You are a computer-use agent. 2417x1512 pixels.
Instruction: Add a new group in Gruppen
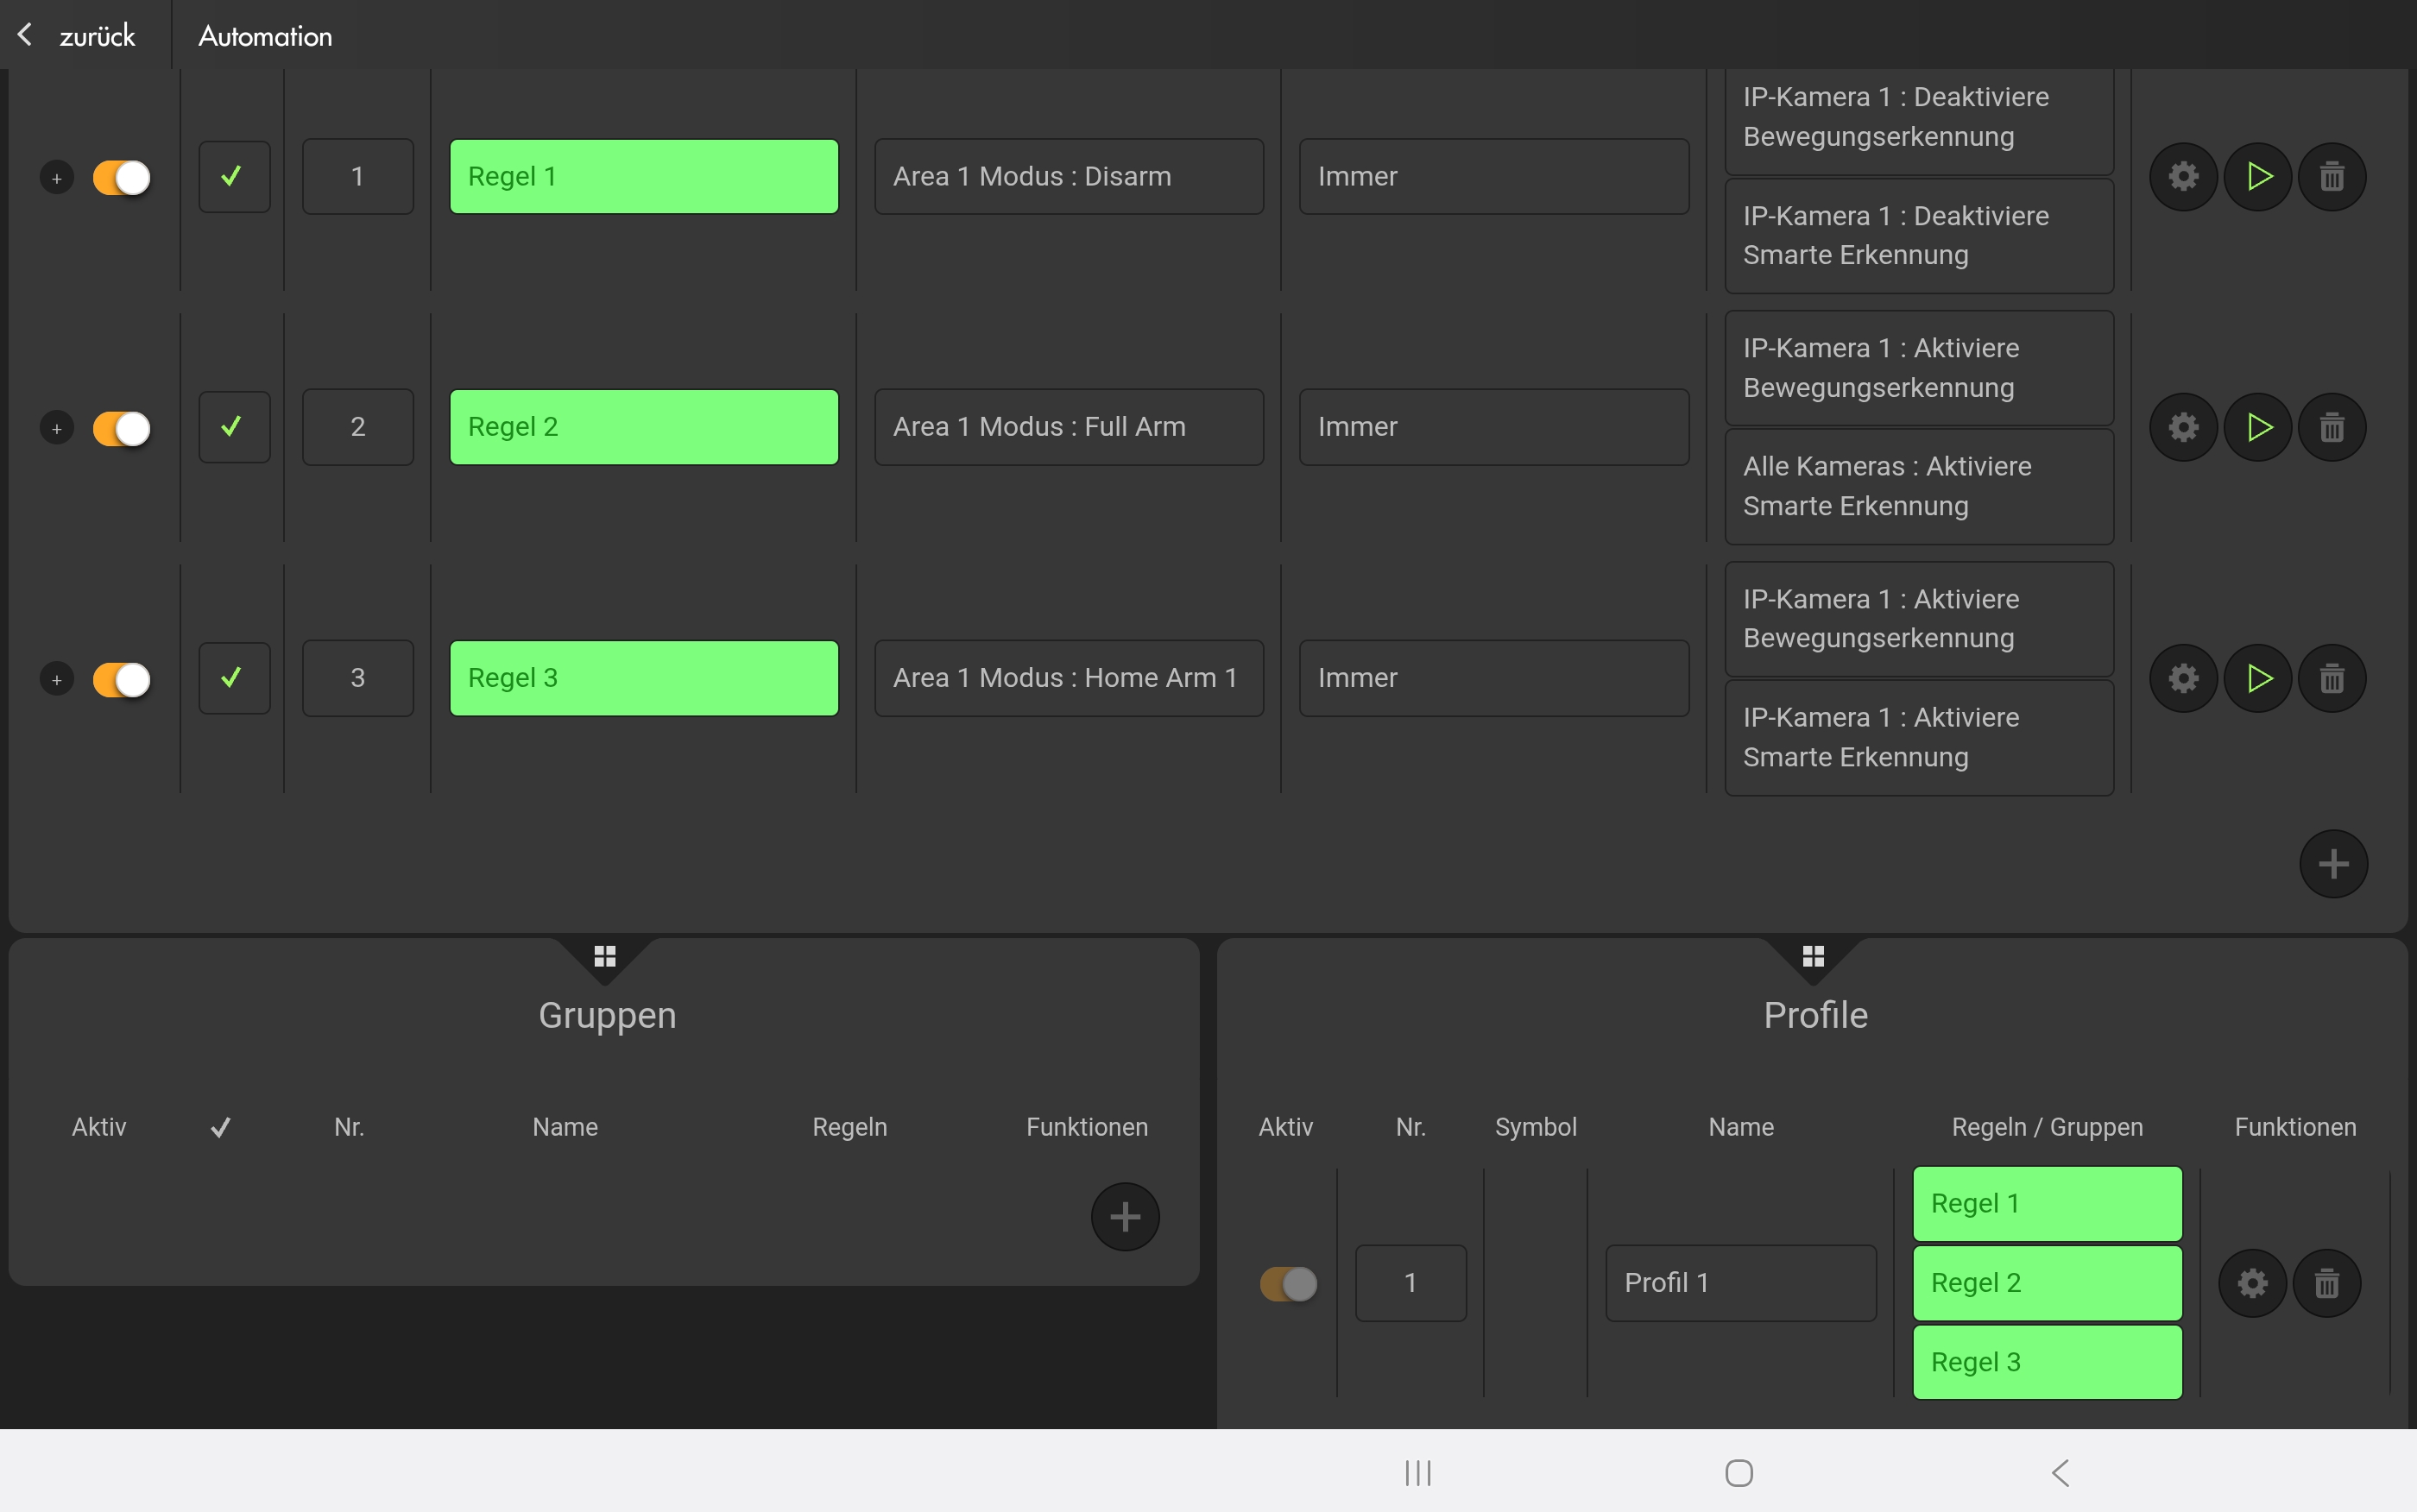(1124, 1217)
